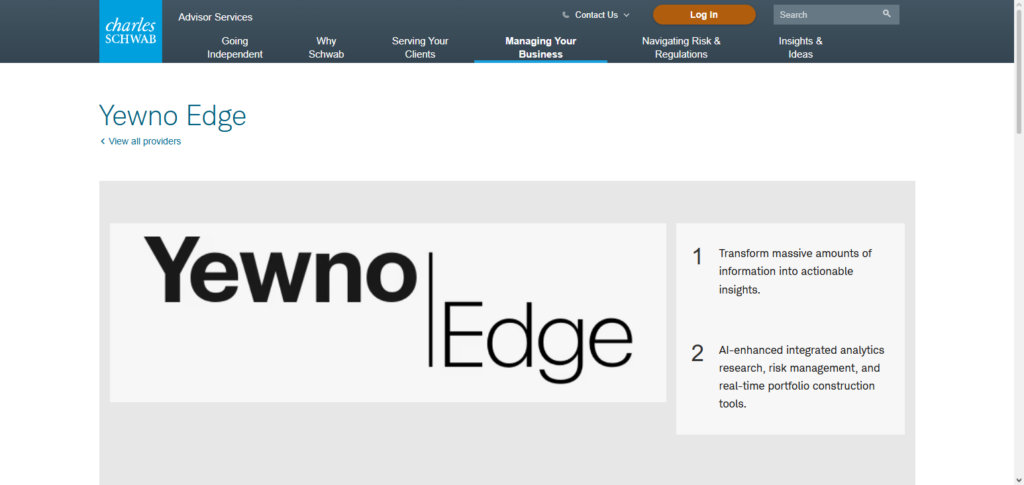Open the Advisor Services link

click(x=215, y=17)
